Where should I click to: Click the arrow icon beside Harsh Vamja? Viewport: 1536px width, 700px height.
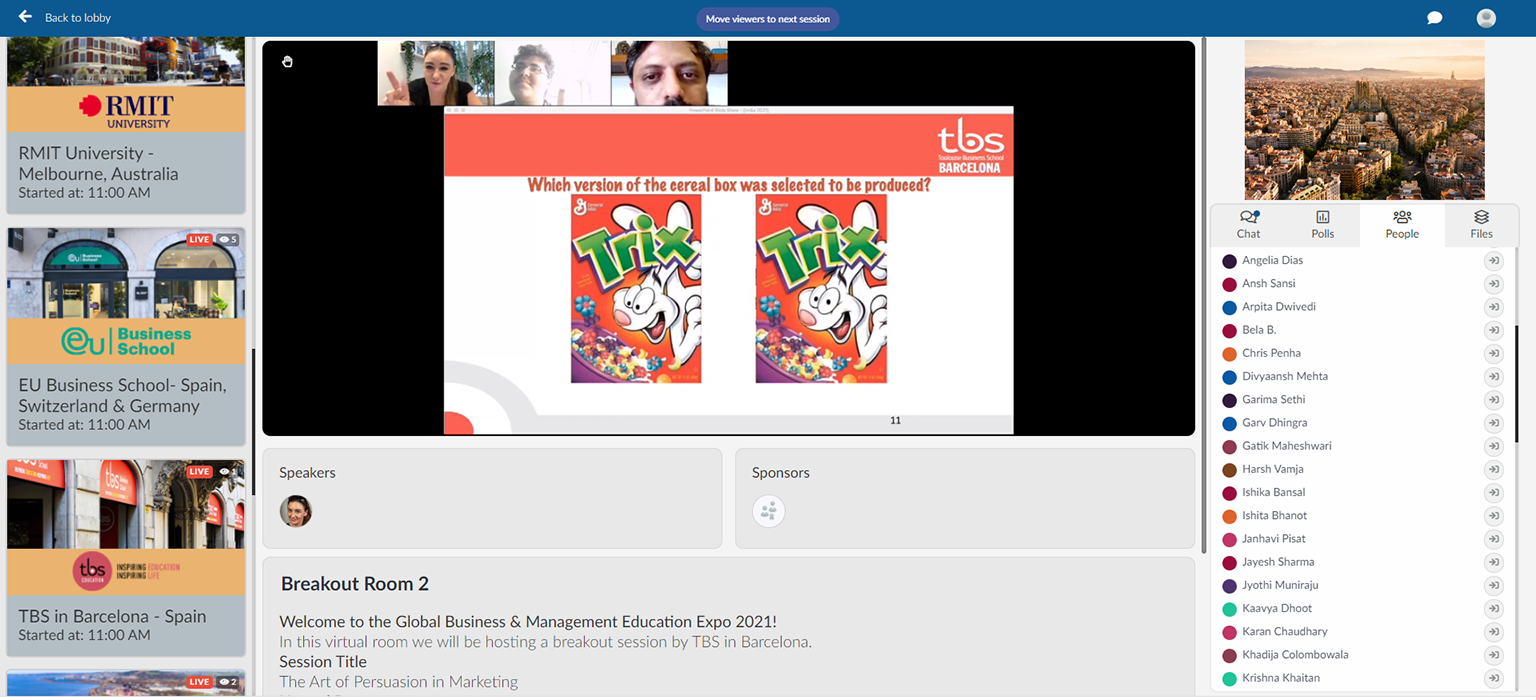coord(1493,469)
